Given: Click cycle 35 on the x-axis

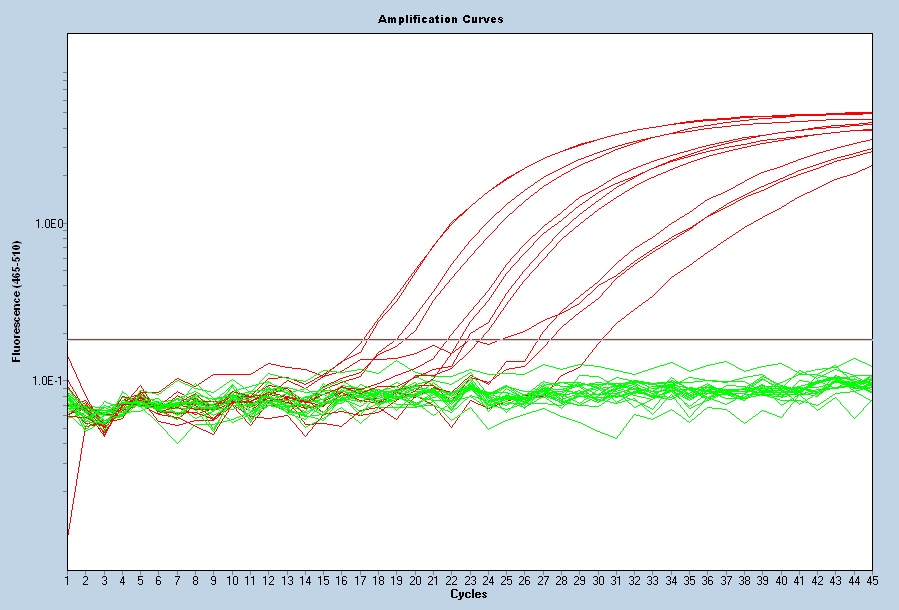Looking at the screenshot, I should click(x=689, y=581).
